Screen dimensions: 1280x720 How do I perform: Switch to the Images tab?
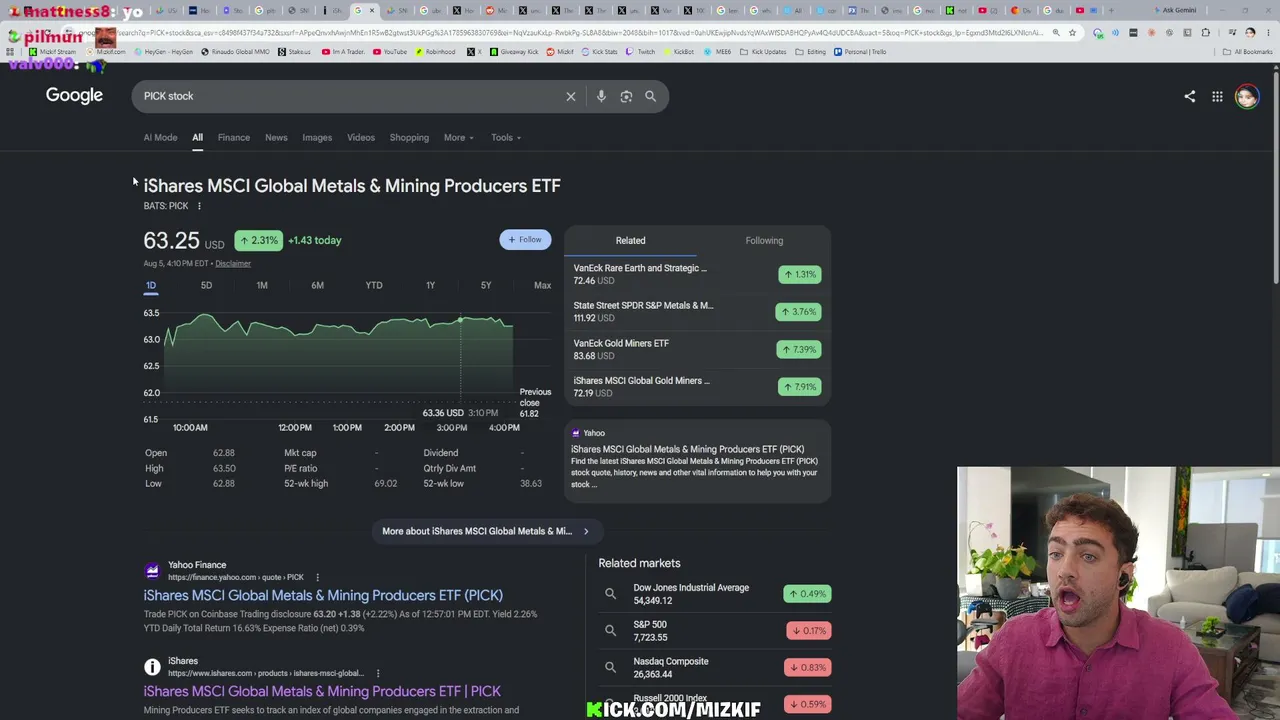coord(317,138)
